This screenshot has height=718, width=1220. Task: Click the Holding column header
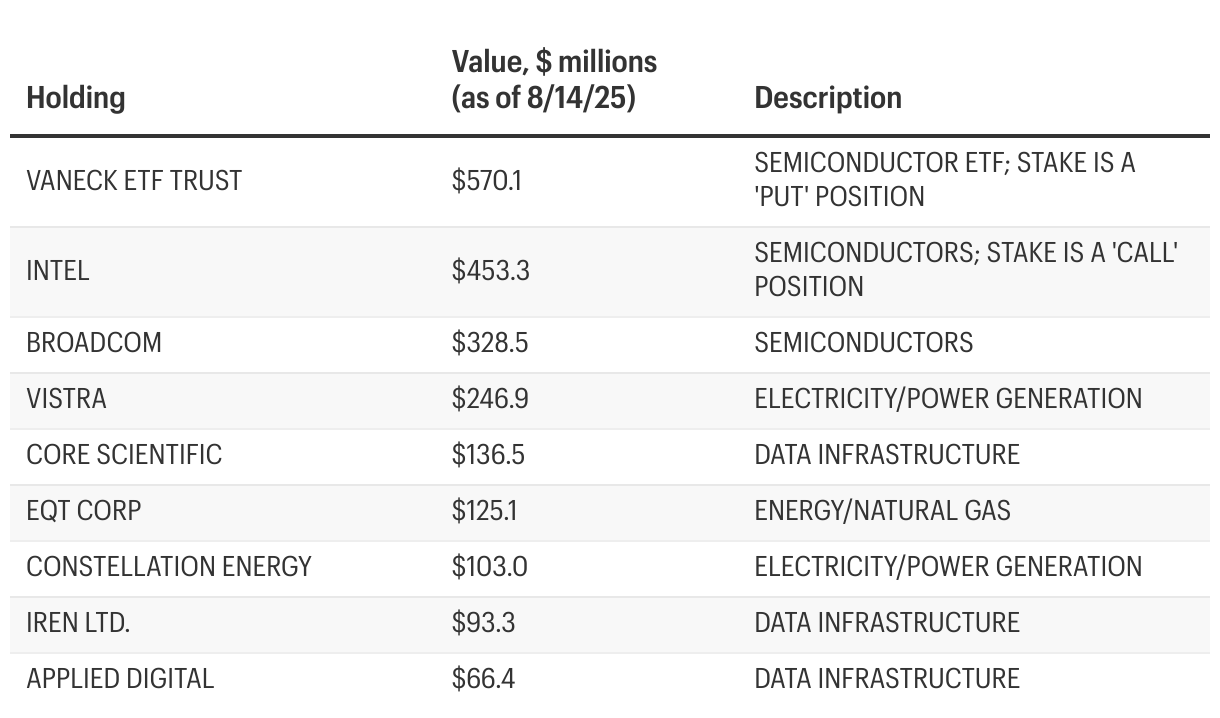pyautogui.click(x=76, y=98)
